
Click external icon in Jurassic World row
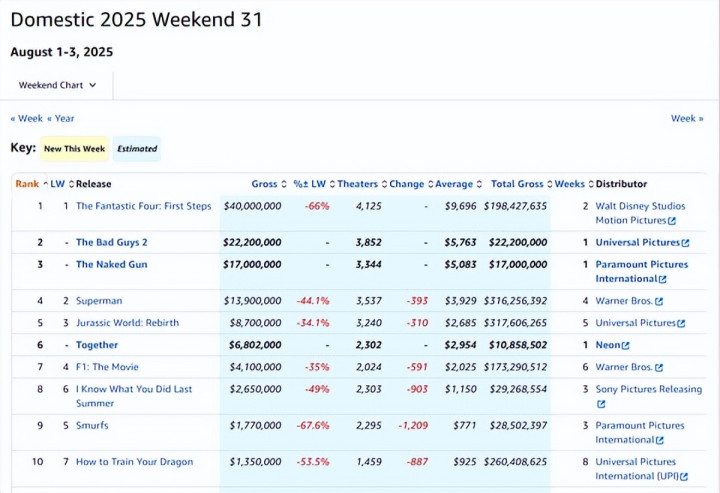coord(681,324)
